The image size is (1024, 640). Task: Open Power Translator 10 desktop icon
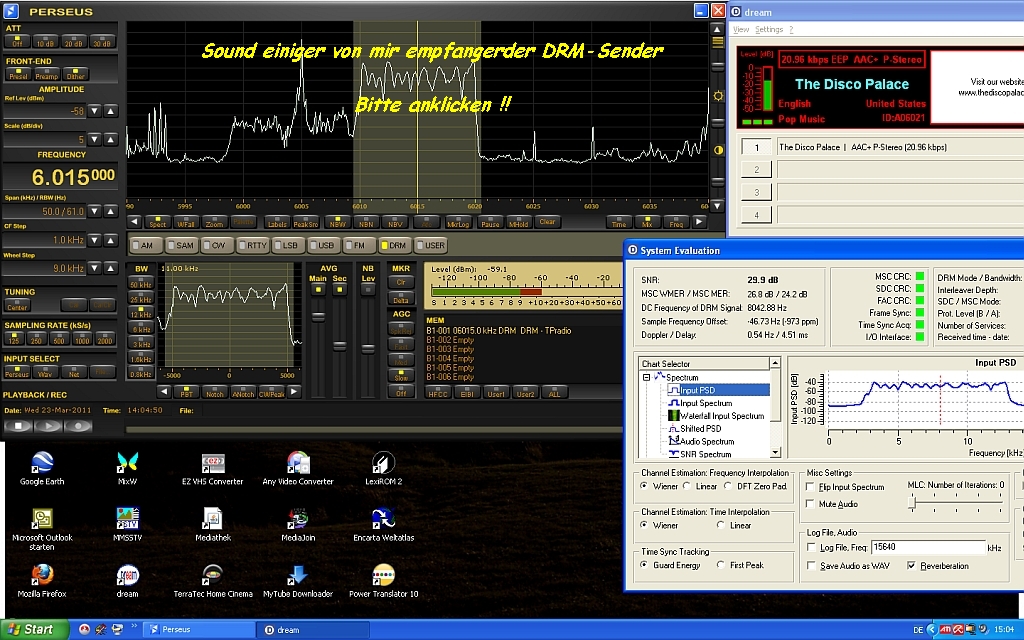383,581
